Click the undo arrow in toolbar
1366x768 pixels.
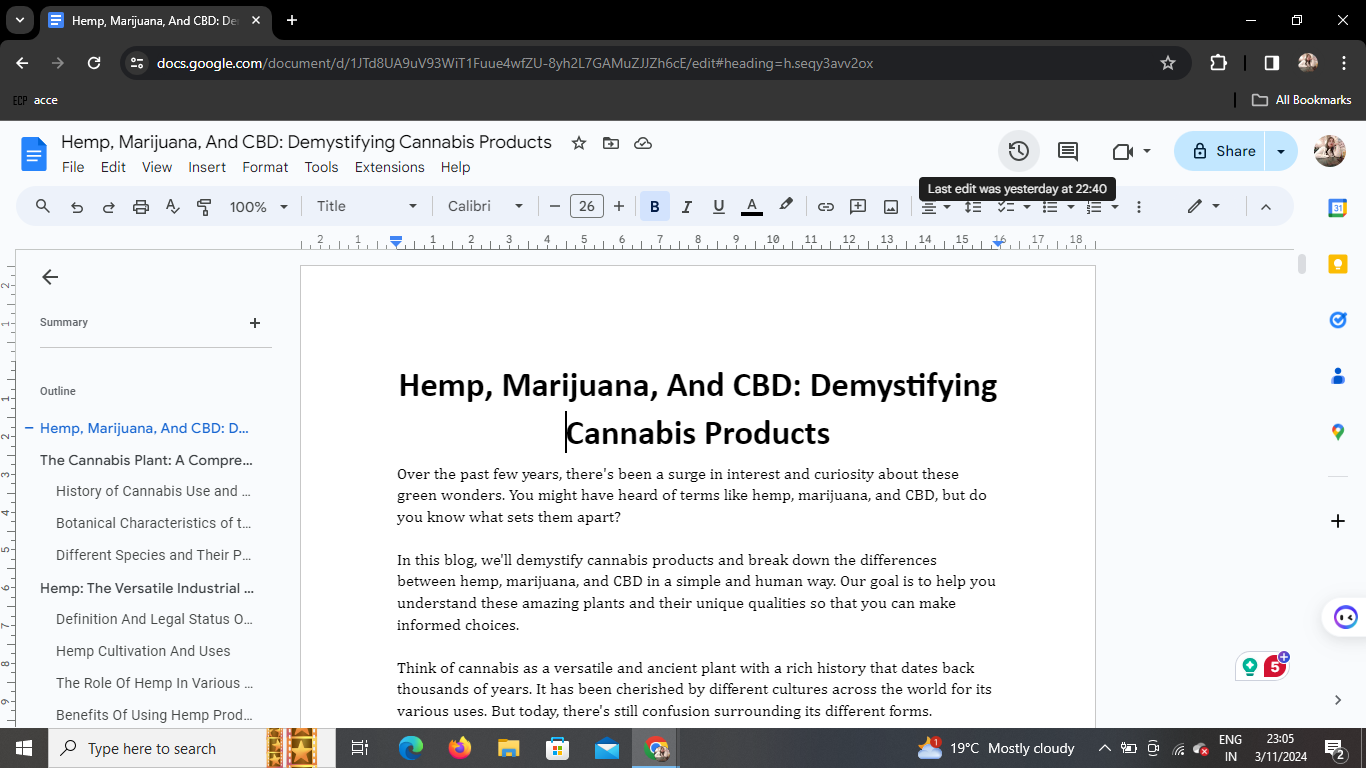(77, 207)
